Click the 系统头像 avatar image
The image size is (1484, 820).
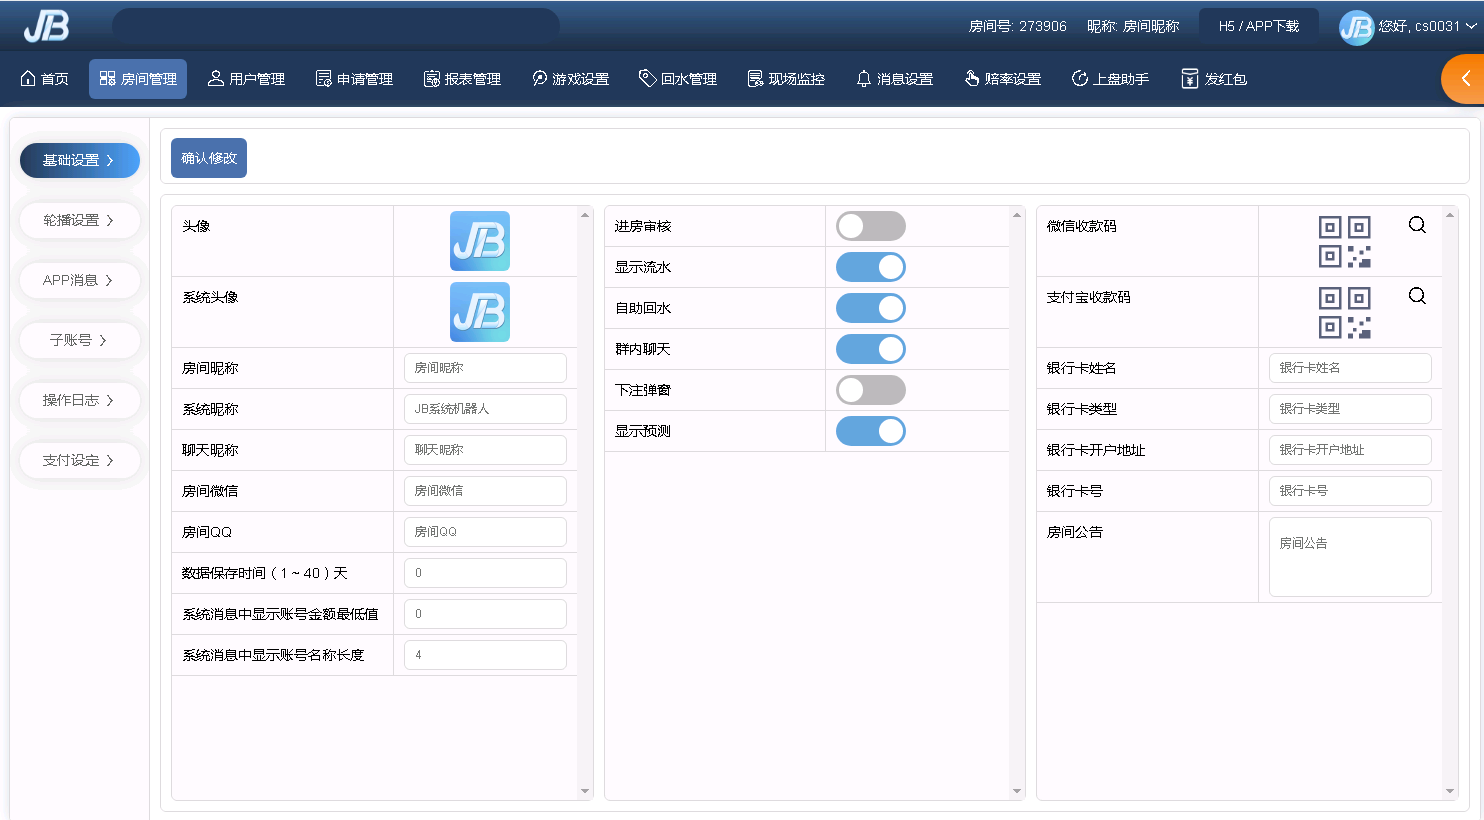[x=480, y=312]
